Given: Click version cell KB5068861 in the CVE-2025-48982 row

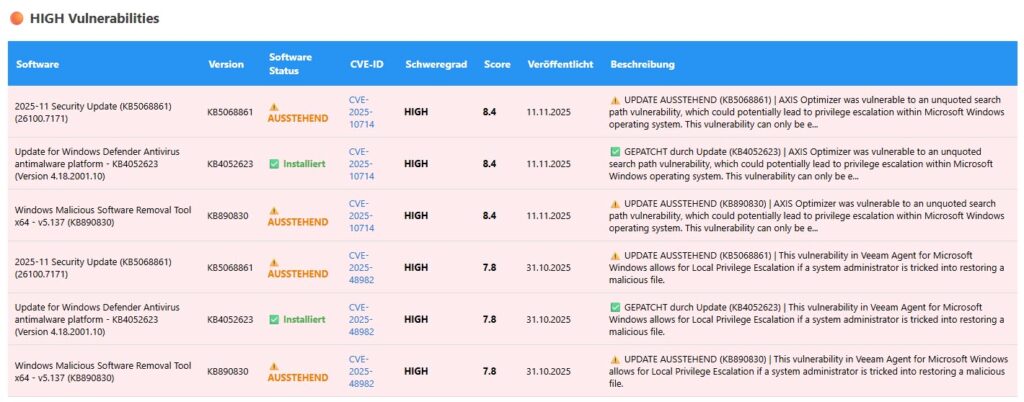Looking at the screenshot, I should pos(230,268).
